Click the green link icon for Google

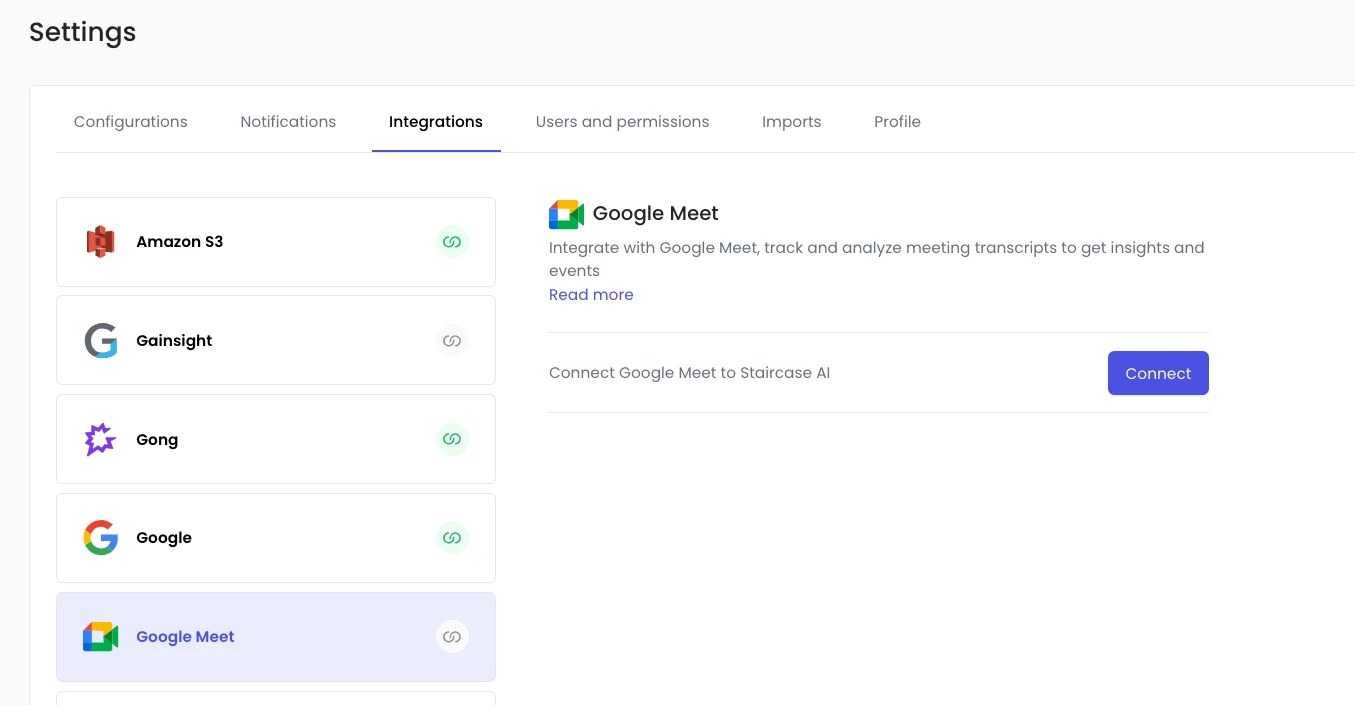coord(452,538)
